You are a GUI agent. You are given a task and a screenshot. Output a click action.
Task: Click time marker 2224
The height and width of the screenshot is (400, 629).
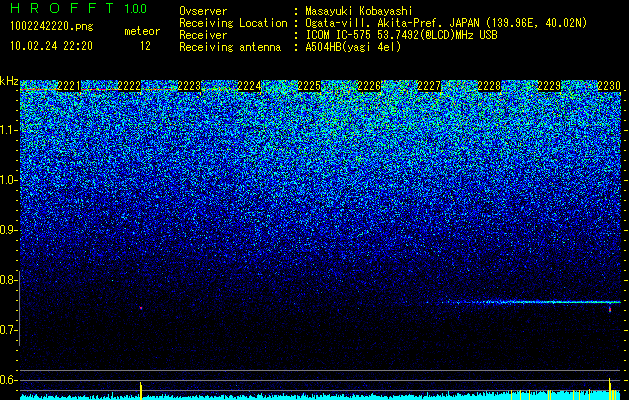pyautogui.click(x=249, y=86)
